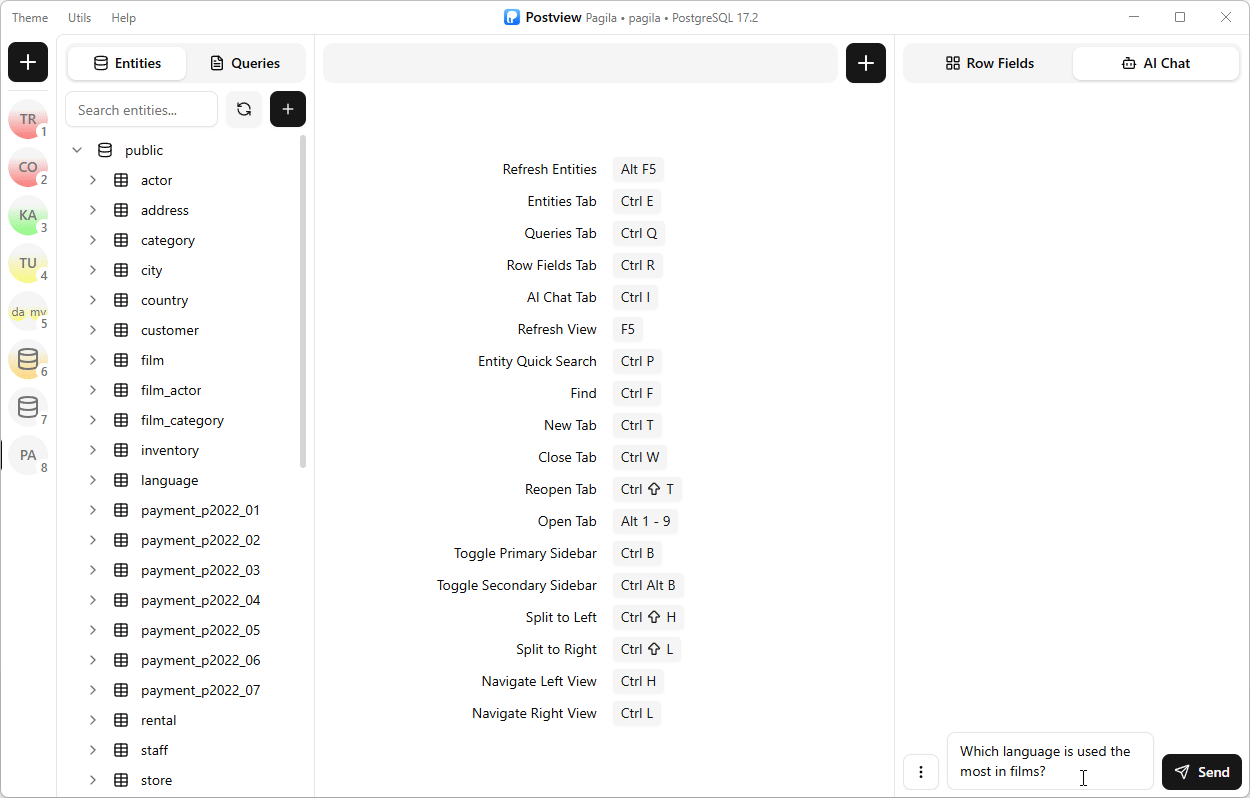
Task: Select the KA connection avatar
Action: point(28,216)
